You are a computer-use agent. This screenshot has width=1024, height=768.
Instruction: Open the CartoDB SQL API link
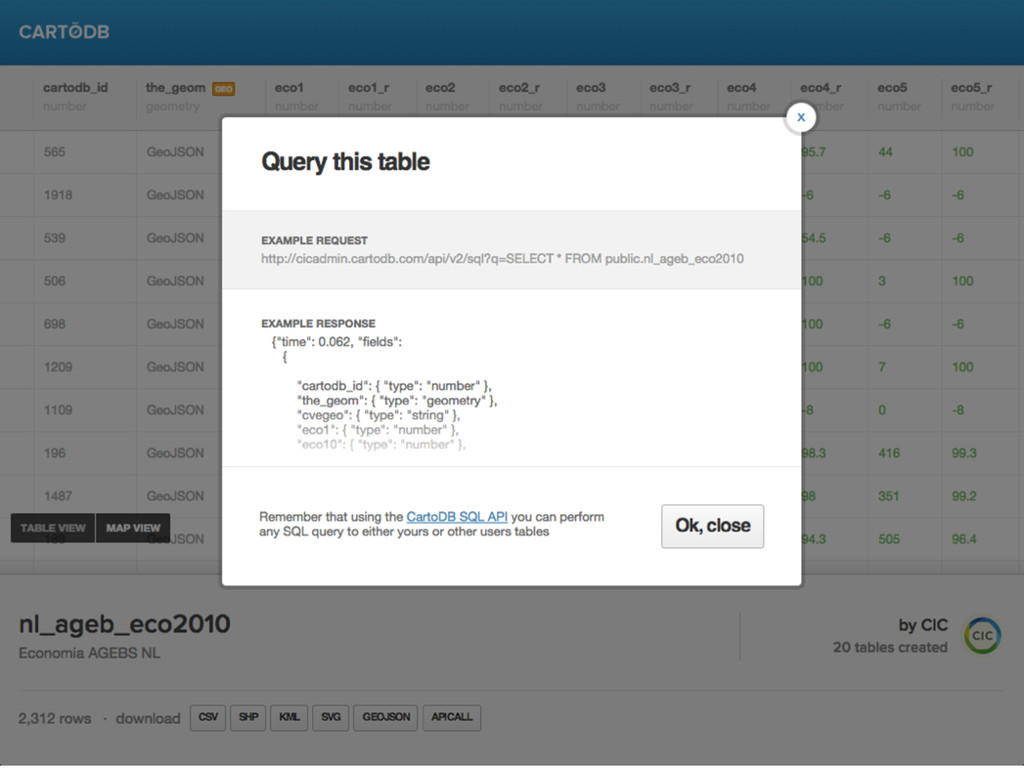pyautogui.click(x=456, y=517)
